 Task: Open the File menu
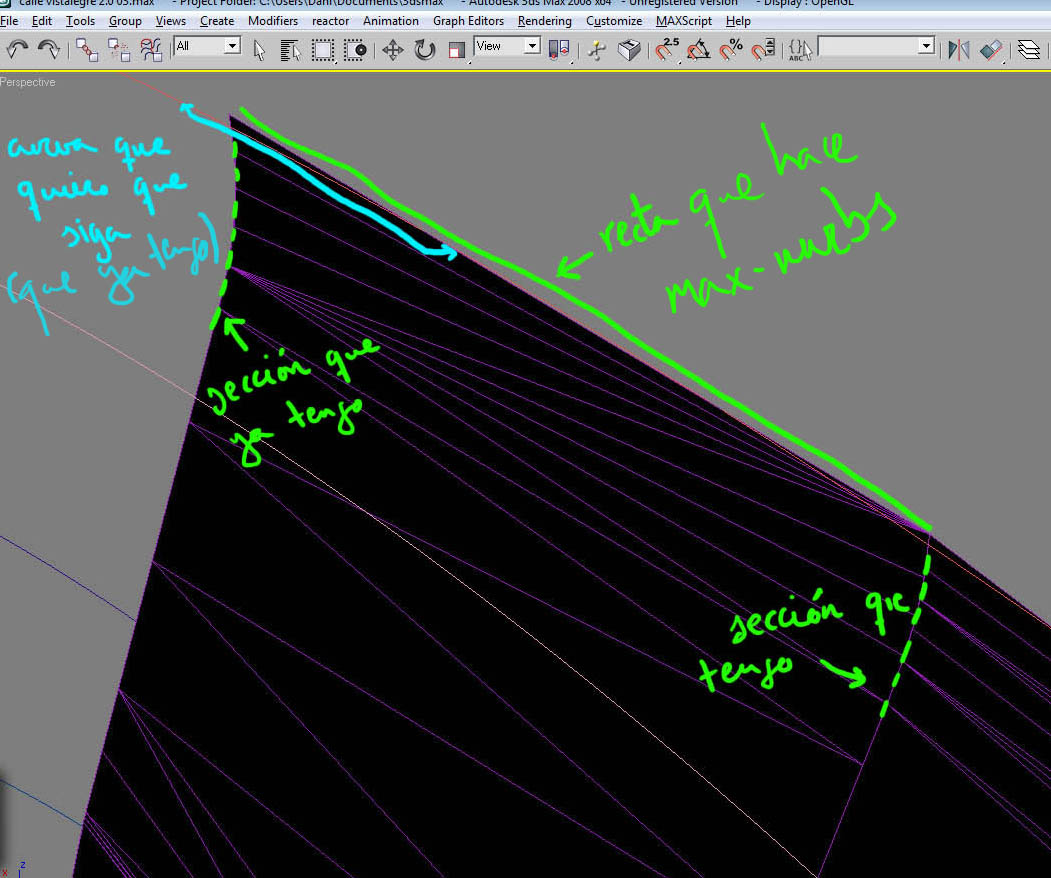tap(9, 21)
